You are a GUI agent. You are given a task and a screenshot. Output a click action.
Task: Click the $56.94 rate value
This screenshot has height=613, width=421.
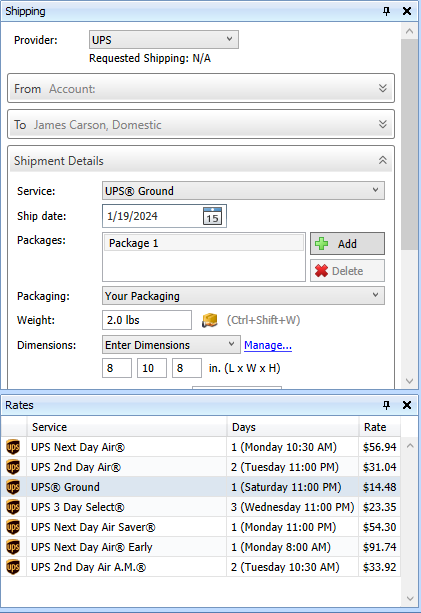pos(379,447)
